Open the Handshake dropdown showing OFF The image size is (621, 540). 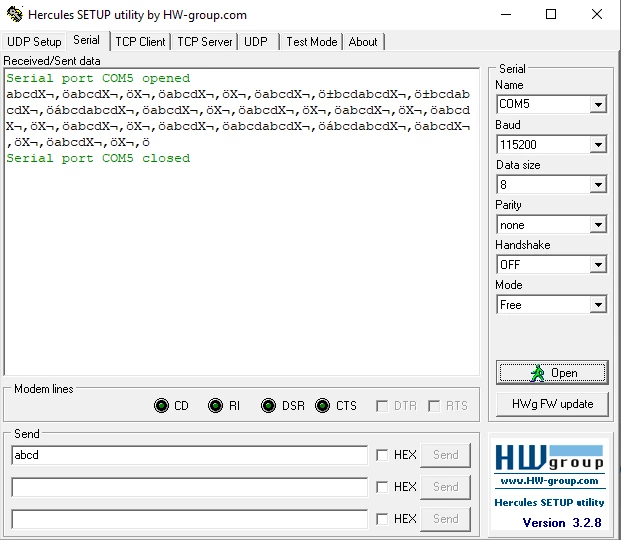pos(598,265)
